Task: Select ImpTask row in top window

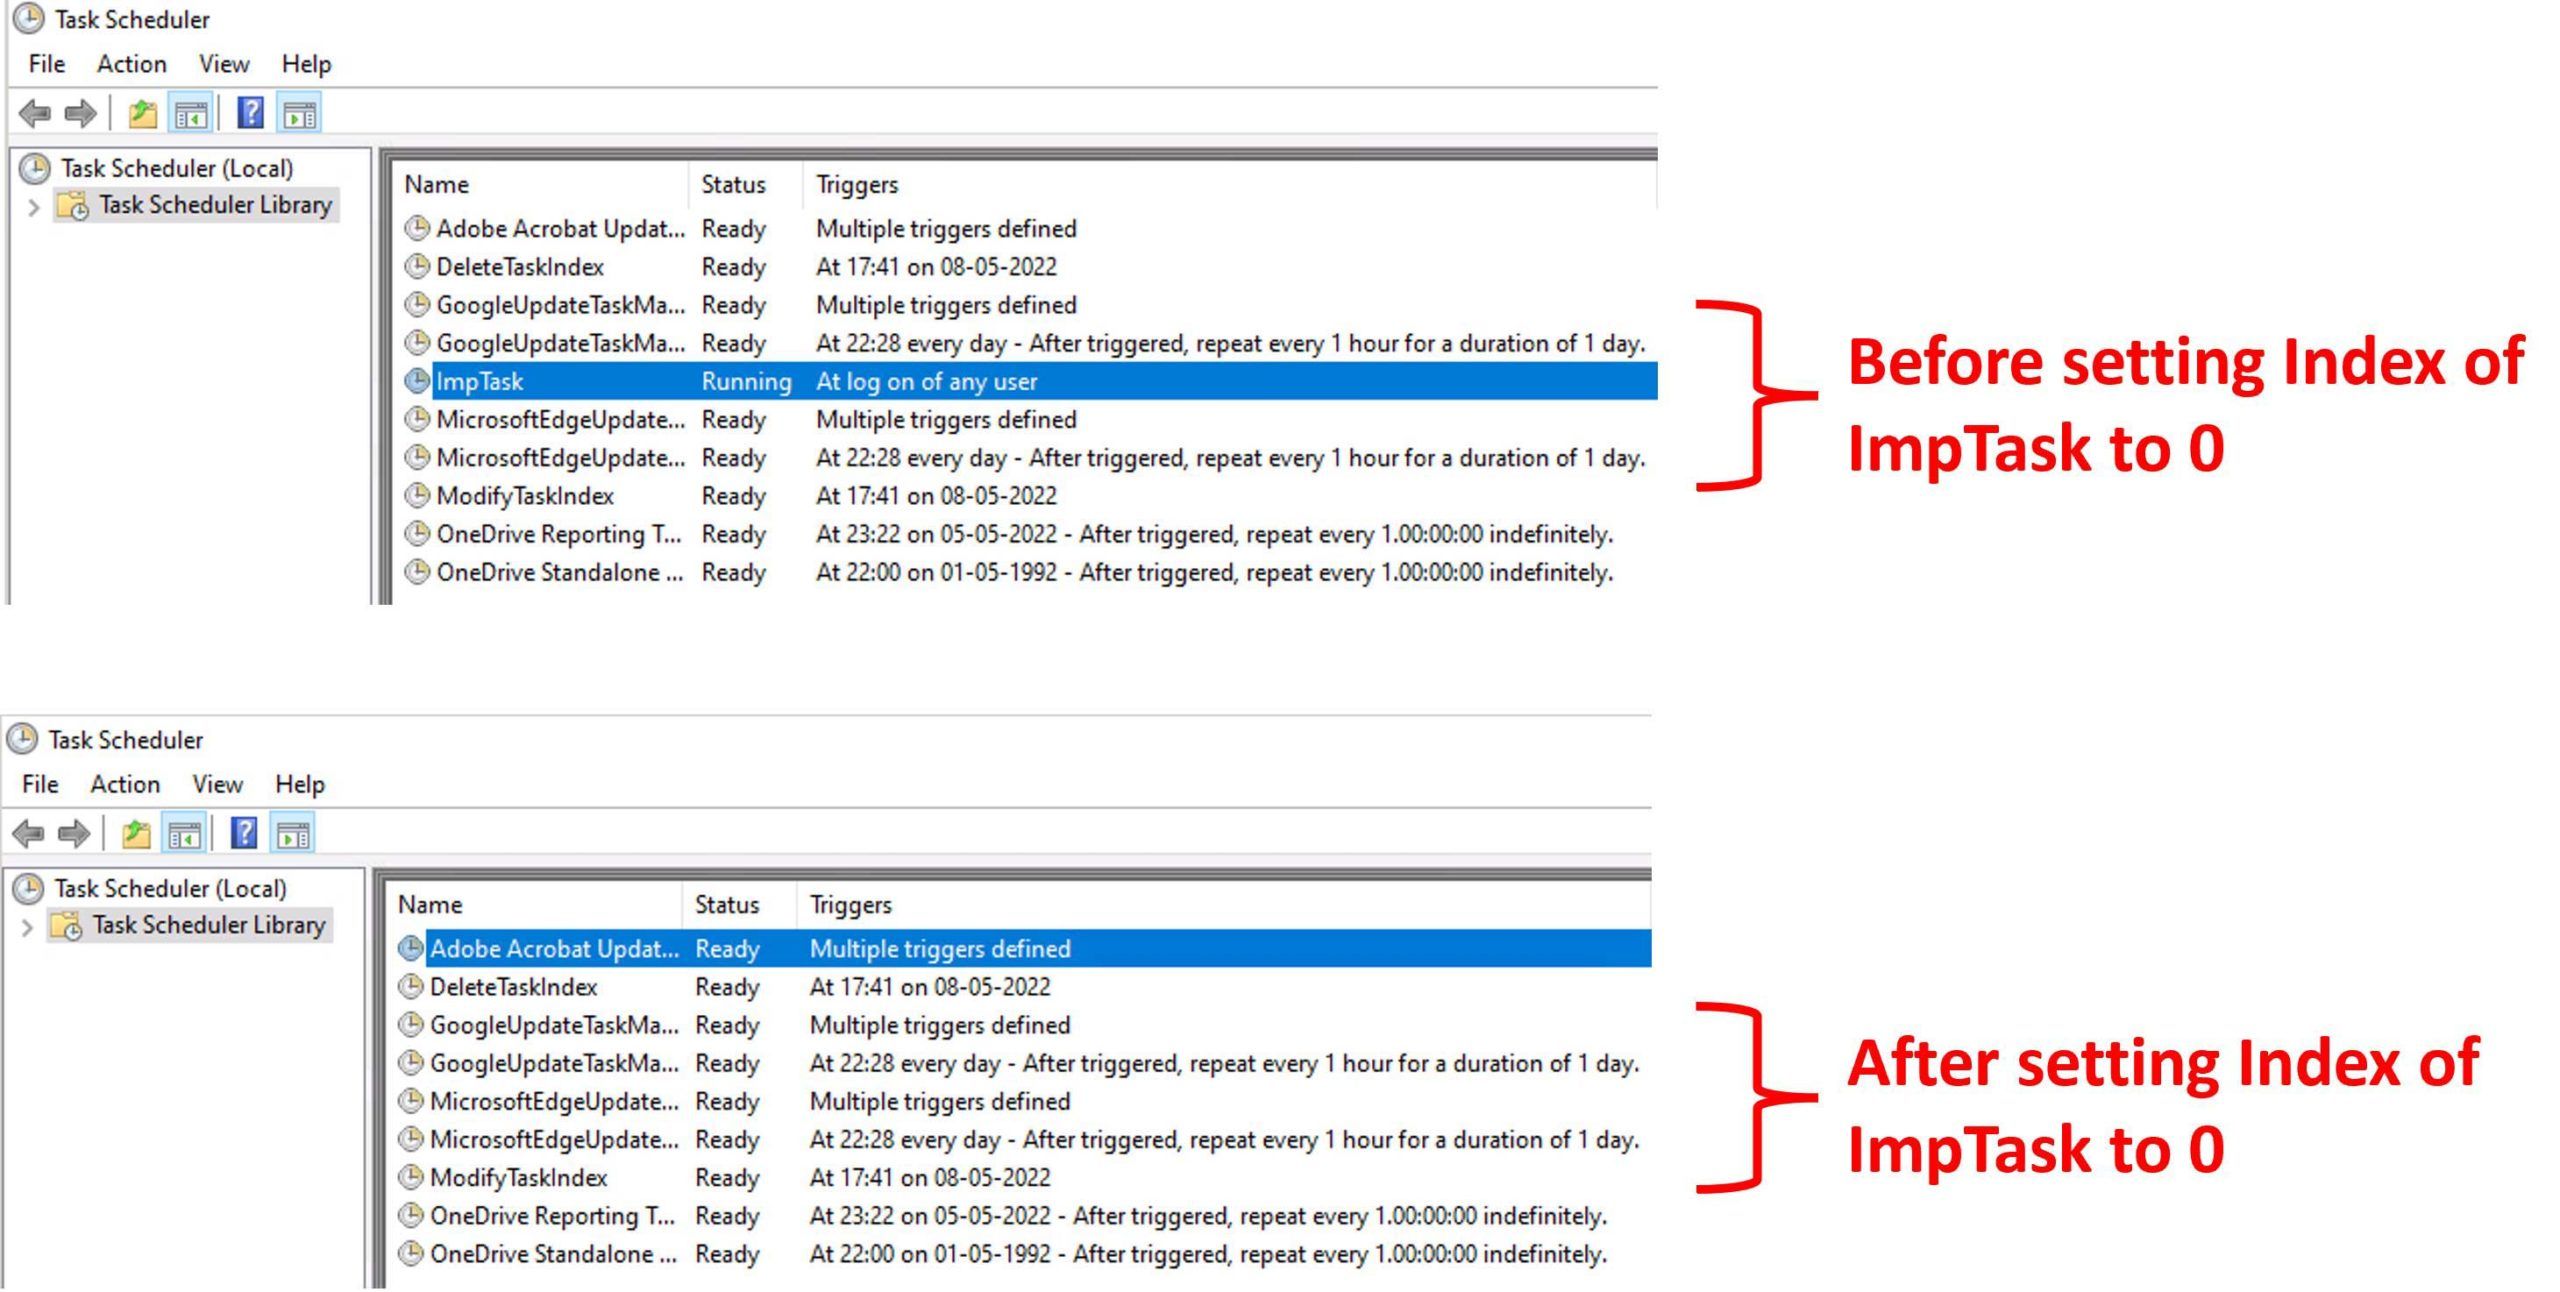Action: click(x=1030, y=381)
